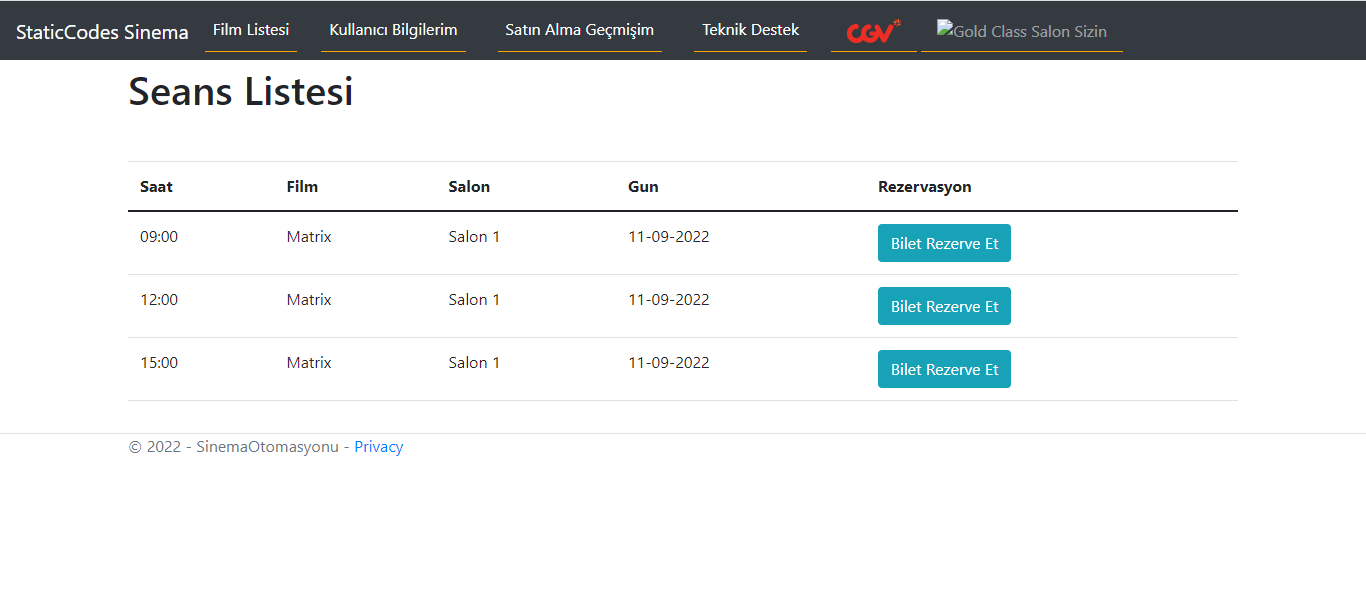Reserve a ticket for the 12:00 Matrix session
The image size is (1366, 604).
click(943, 305)
